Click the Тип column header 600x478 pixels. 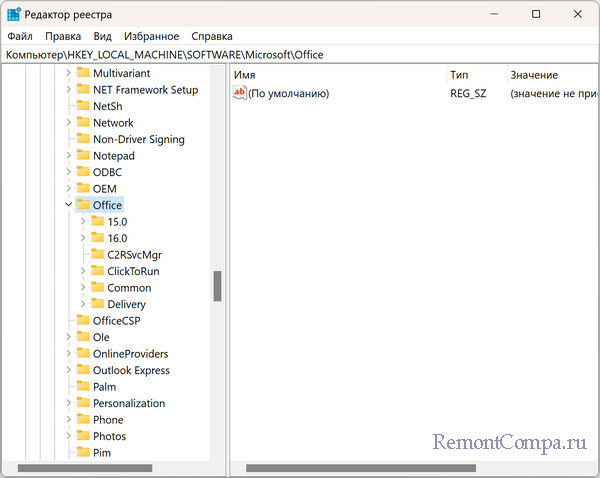point(476,75)
